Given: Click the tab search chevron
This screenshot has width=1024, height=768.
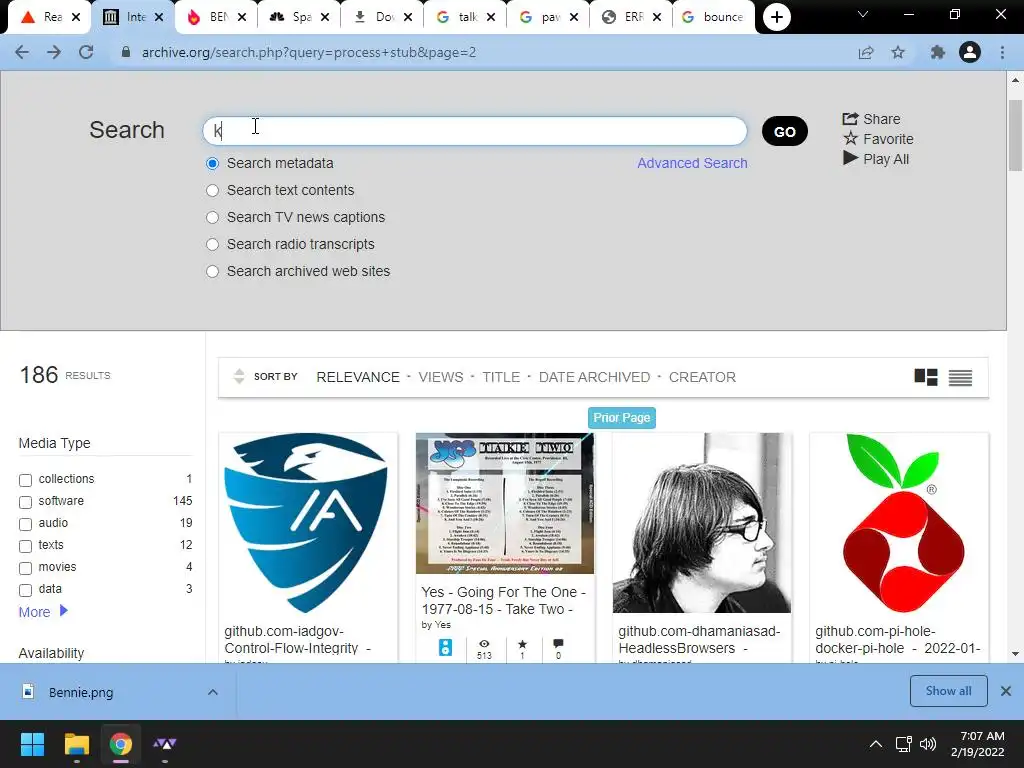Looking at the screenshot, I should pyautogui.click(x=863, y=14).
